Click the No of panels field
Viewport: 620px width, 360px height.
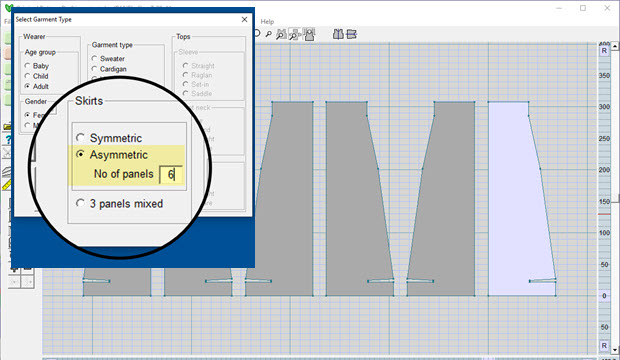171,174
